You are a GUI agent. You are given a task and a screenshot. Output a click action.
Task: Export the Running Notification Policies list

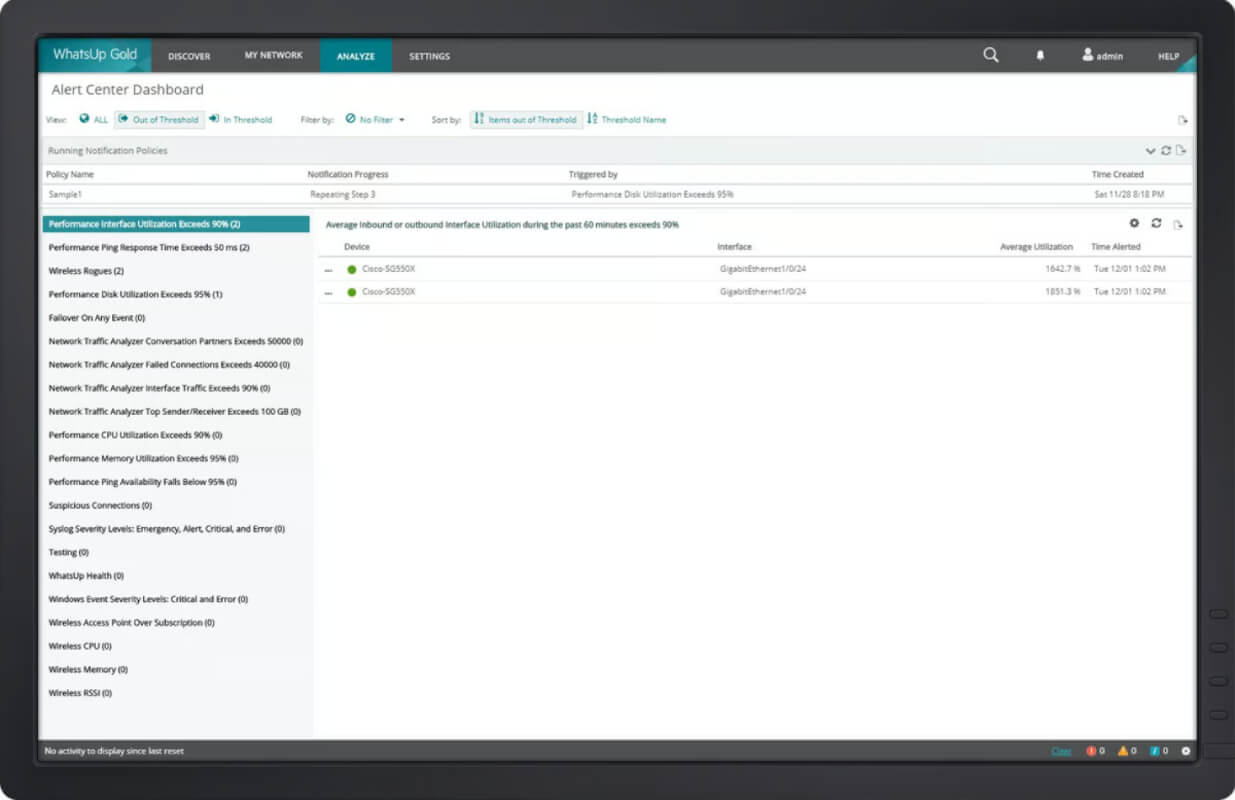coord(1180,151)
